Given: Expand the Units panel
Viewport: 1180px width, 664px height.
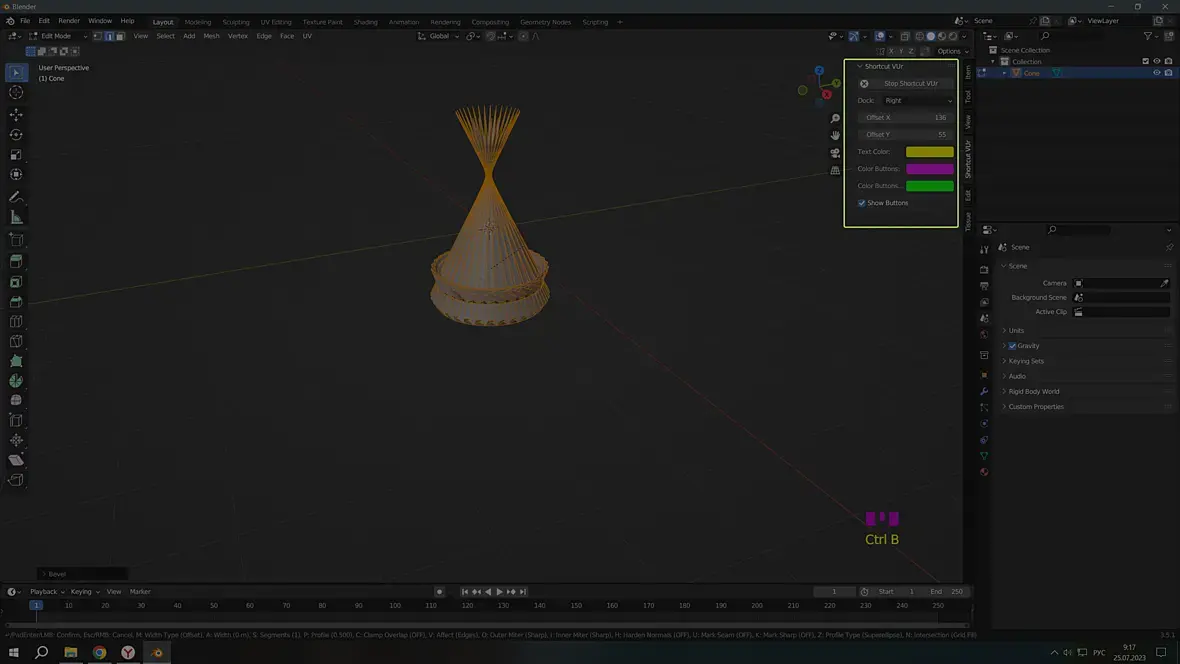Looking at the screenshot, I should (1016, 330).
